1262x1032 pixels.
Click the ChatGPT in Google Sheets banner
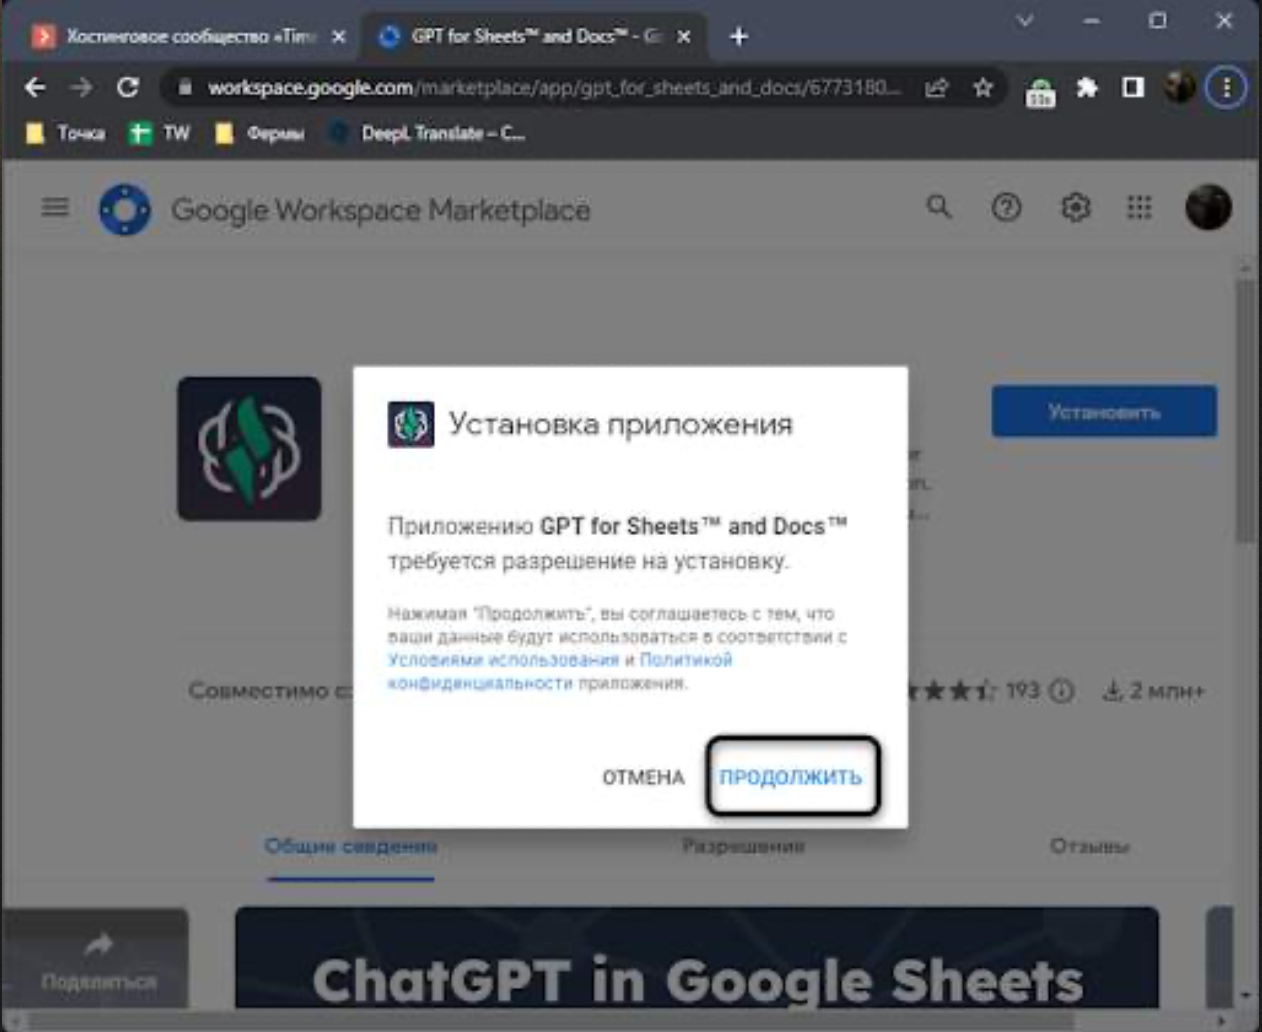coord(697,958)
